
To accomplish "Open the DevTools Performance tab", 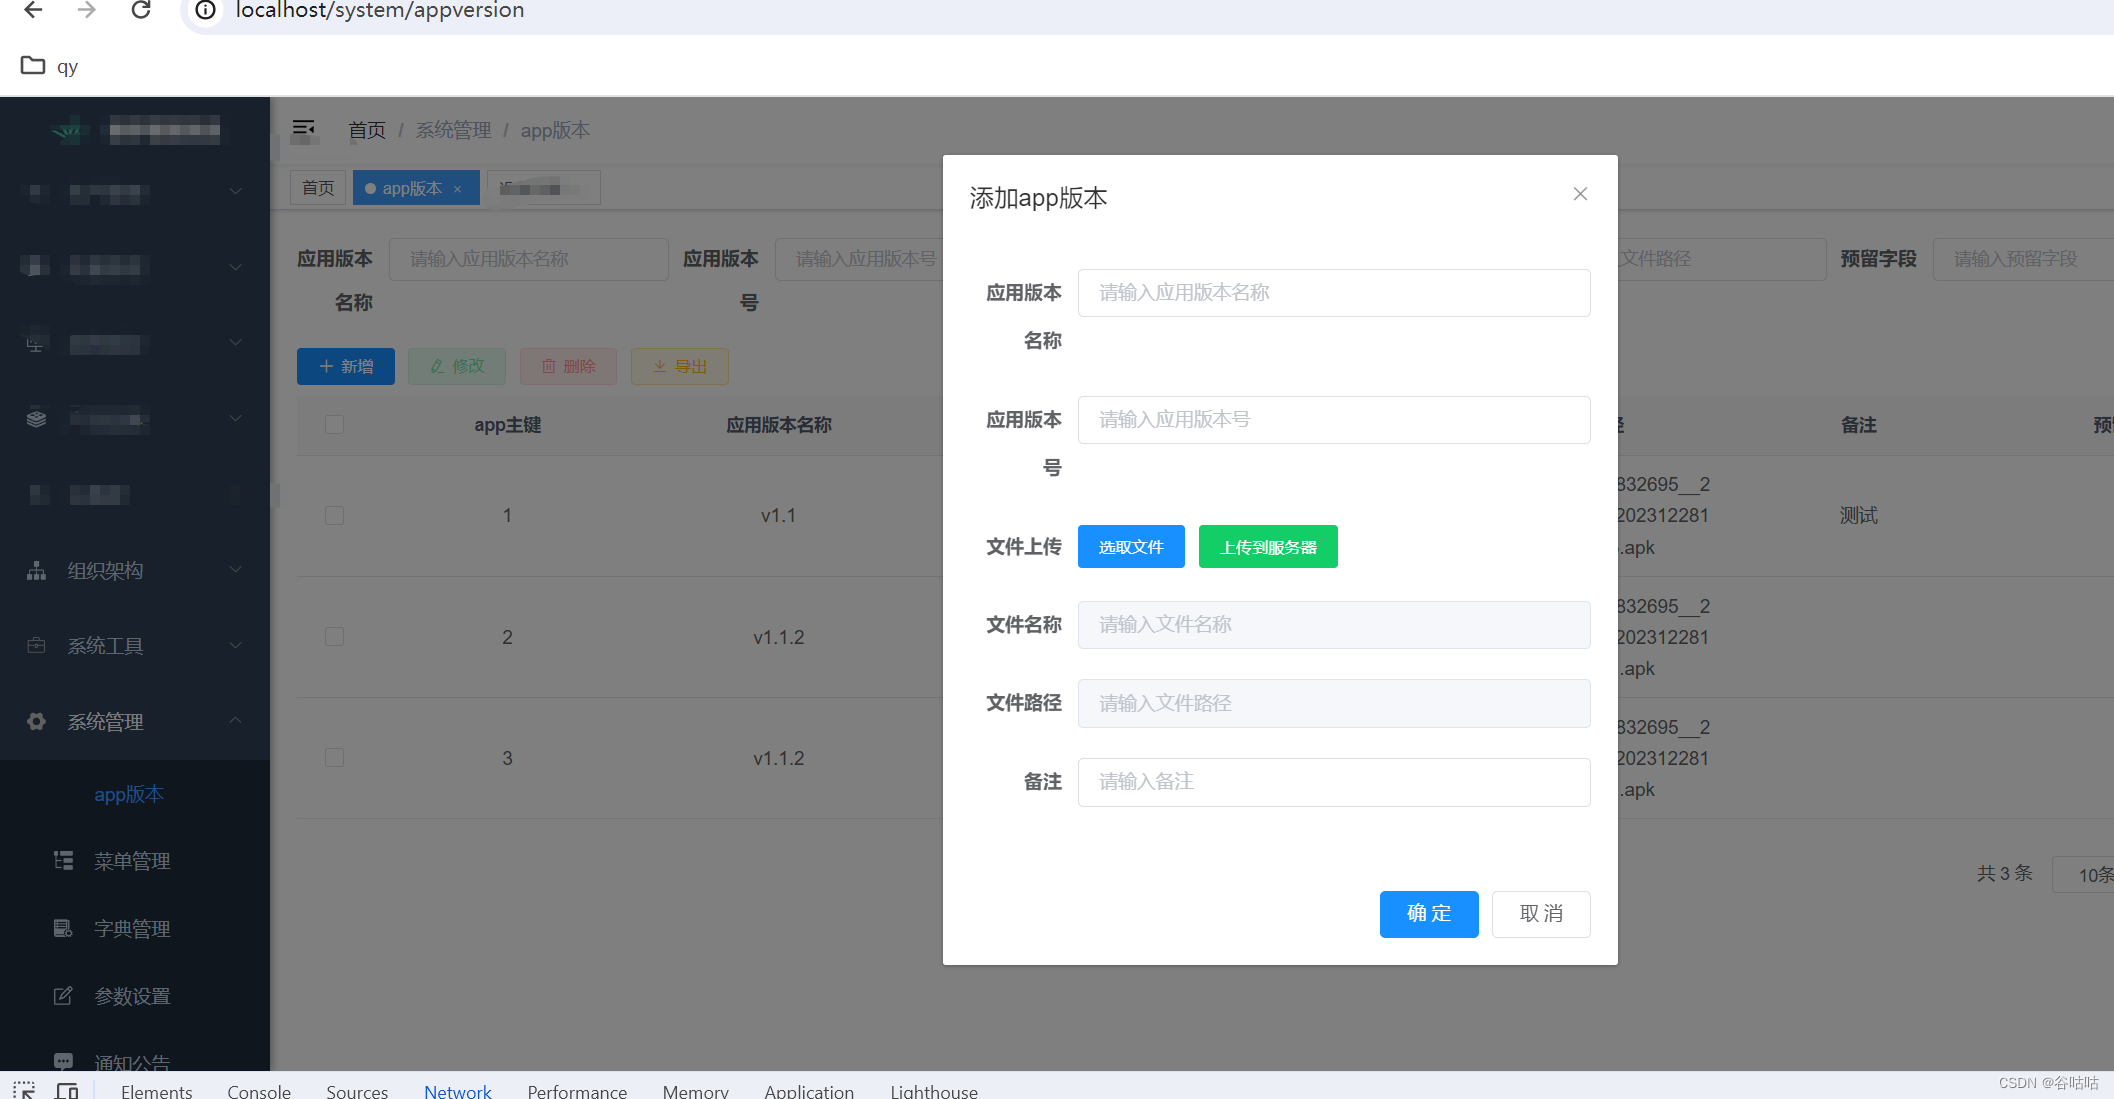I will [x=577, y=1091].
